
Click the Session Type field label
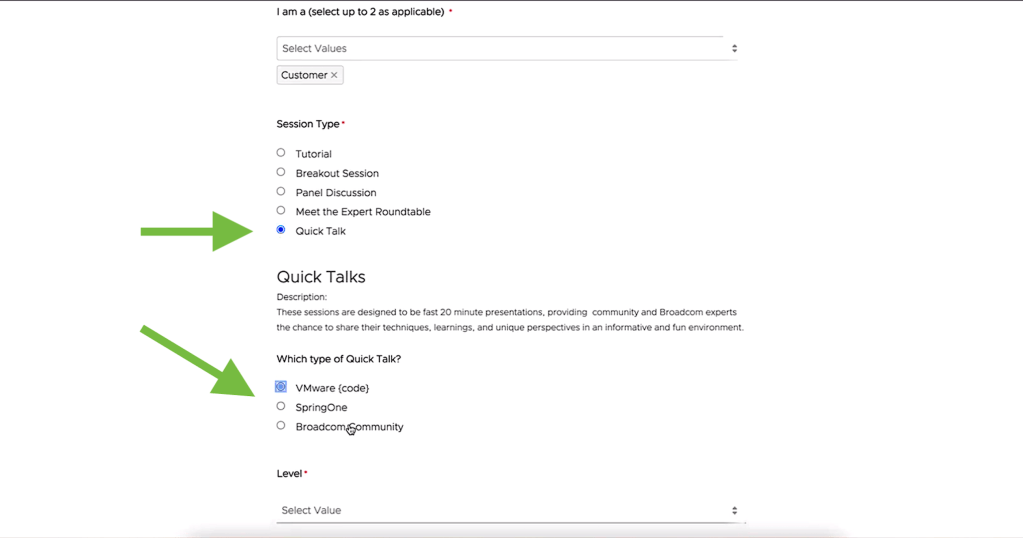point(308,124)
